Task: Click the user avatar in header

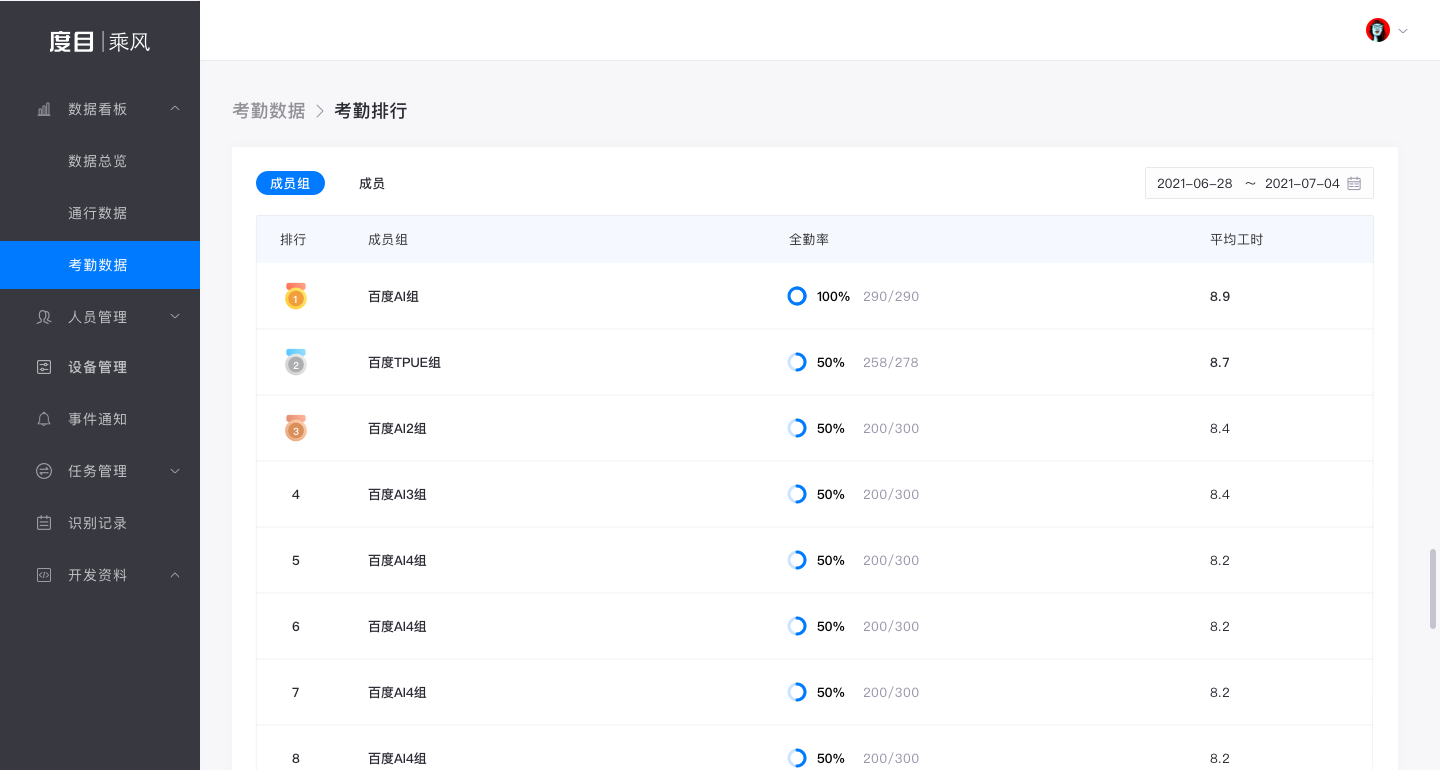Action: 1378,30
